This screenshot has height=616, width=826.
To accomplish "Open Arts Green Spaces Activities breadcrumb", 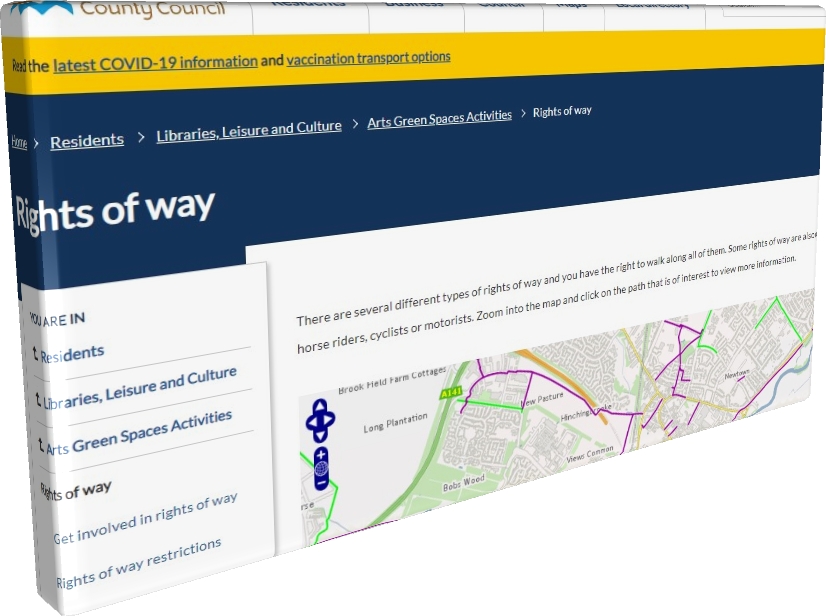I will [x=439, y=119].
